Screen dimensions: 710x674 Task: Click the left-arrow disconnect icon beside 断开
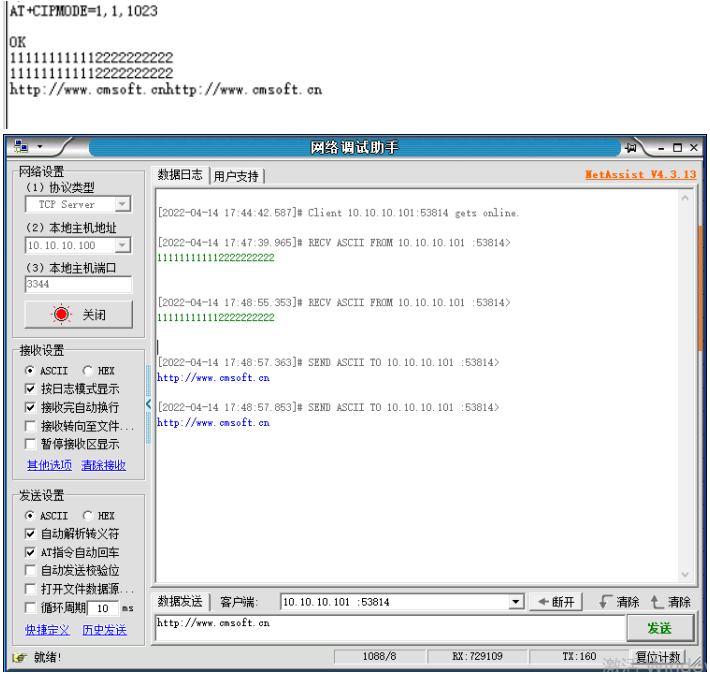(543, 602)
